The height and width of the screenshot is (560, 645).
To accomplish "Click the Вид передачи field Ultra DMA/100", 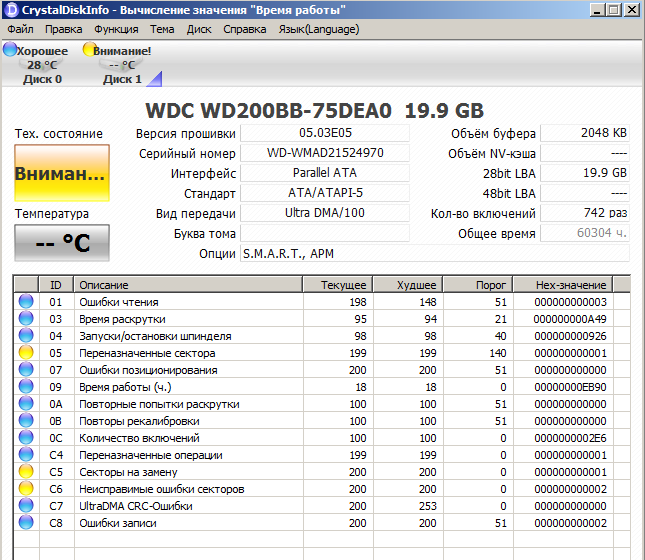I will coord(325,213).
